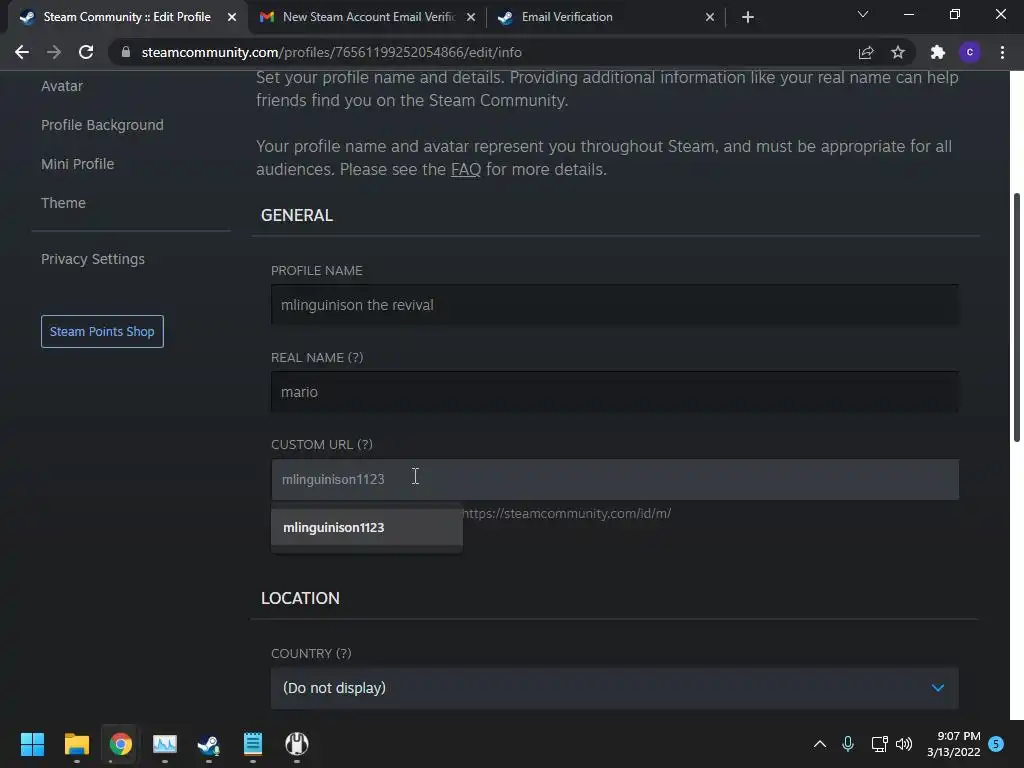The height and width of the screenshot is (768, 1024).
Task: Open the monitor graph app in taskbar
Action: pyautogui.click(x=165, y=744)
